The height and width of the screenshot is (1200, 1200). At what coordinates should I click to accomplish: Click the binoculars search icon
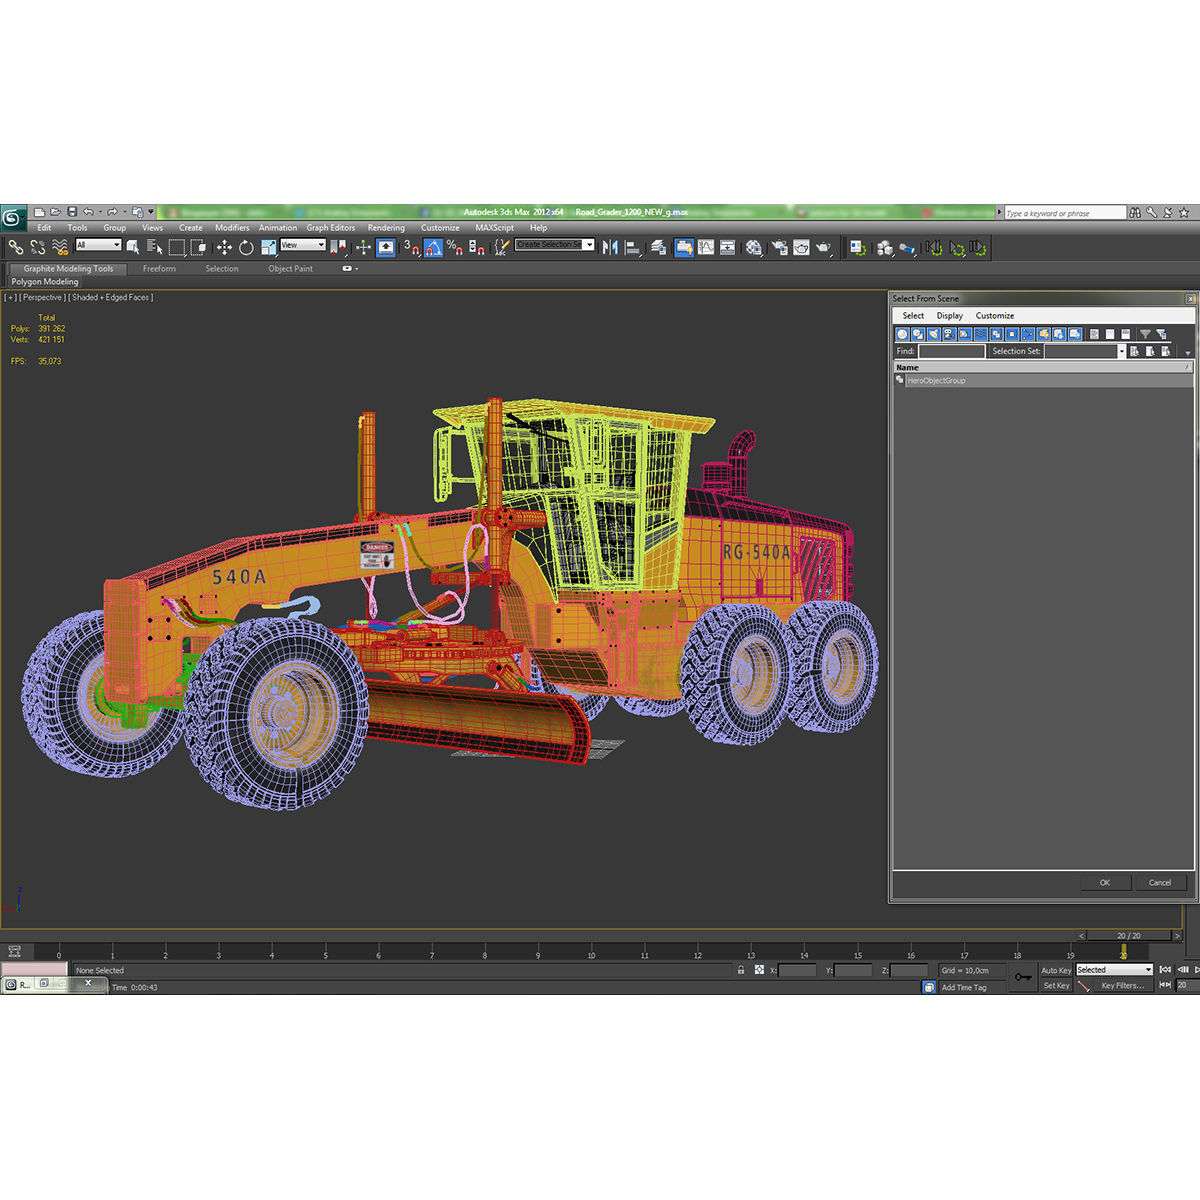pyautogui.click(x=1134, y=213)
